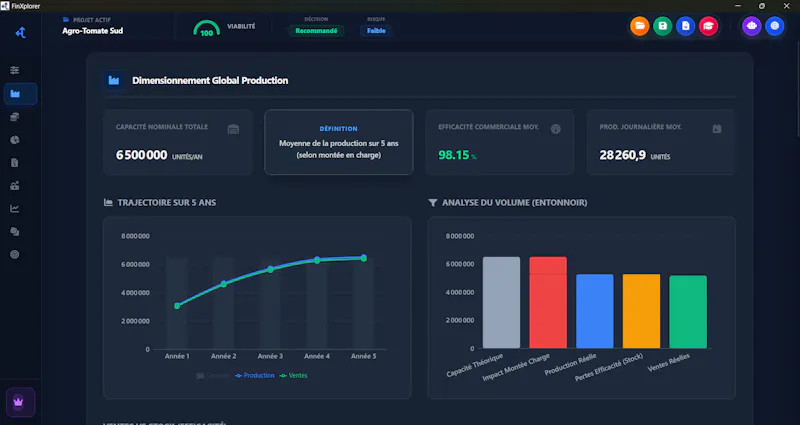
Task: Open the cash register icon in sidebar
Action: pyautogui.click(x=15, y=186)
